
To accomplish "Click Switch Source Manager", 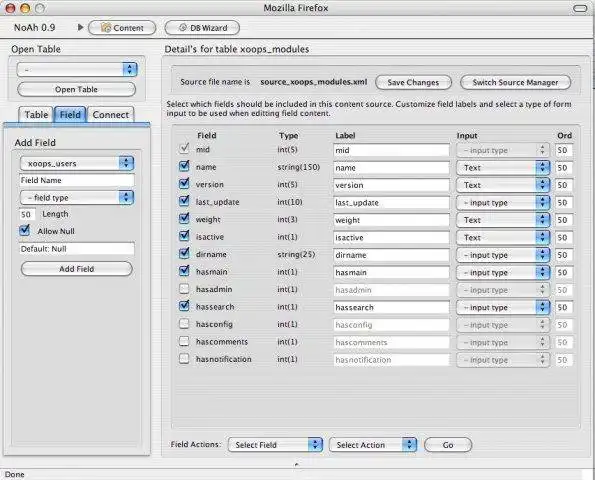I will (x=515, y=82).
